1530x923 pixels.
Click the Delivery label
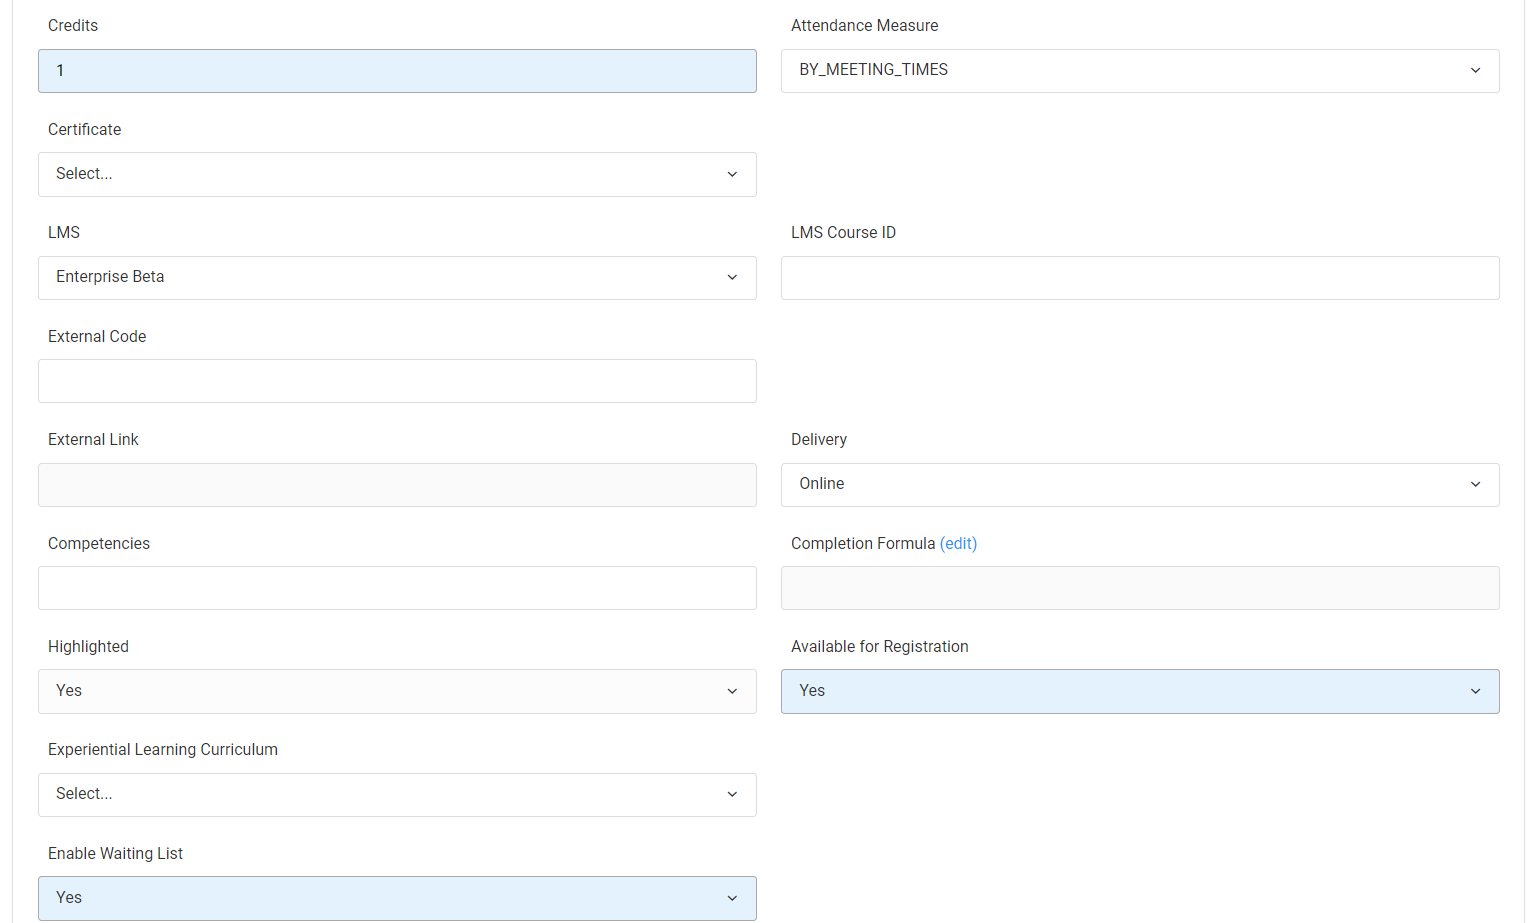pyautogui.click(x=819, y=439)
